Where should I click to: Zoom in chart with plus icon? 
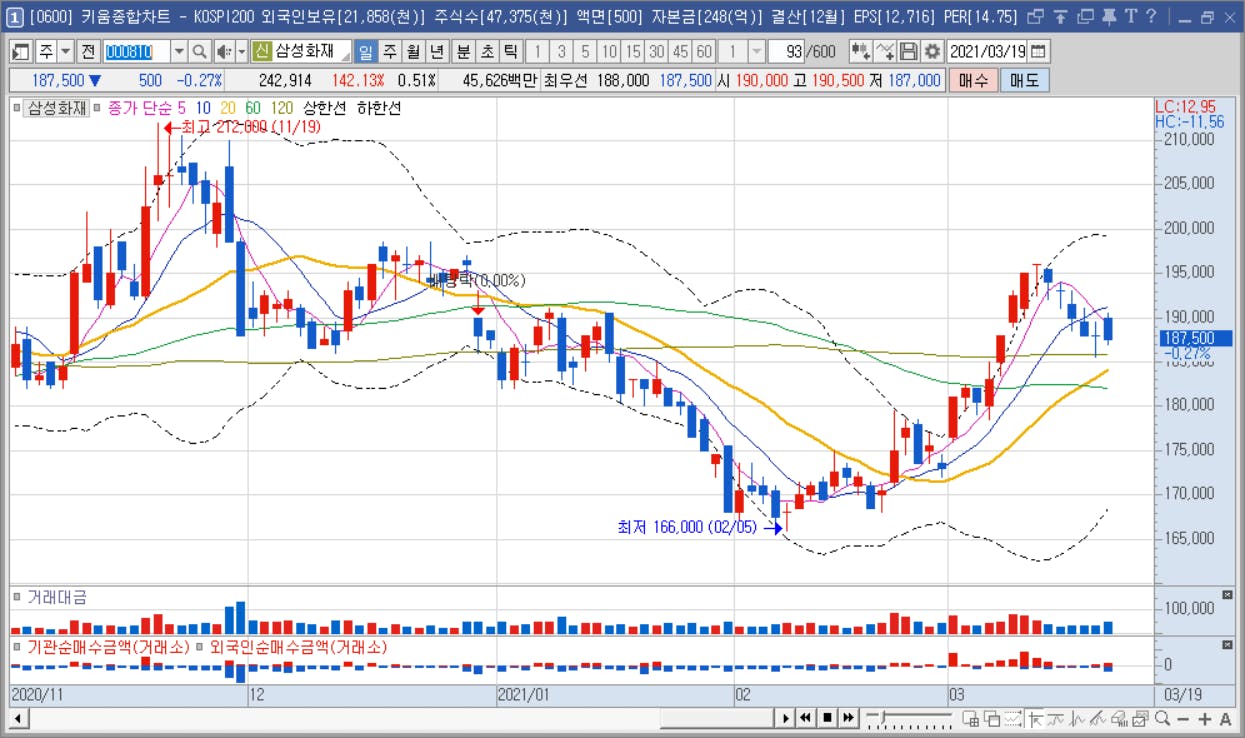(1204, 718)
